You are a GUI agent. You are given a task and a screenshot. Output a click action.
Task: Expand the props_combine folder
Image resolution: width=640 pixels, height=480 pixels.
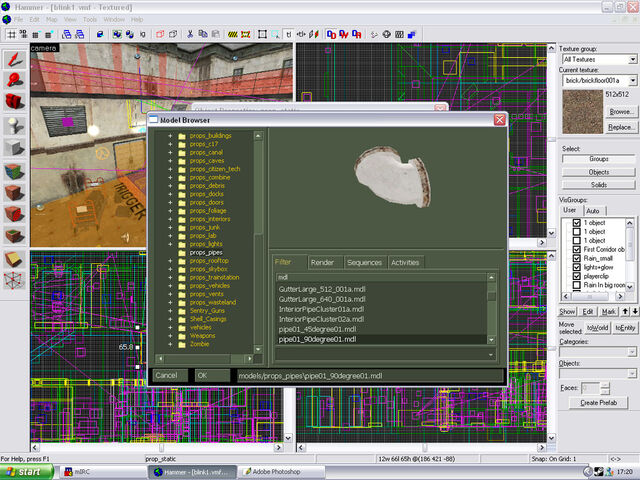click(x=170, y=178)
